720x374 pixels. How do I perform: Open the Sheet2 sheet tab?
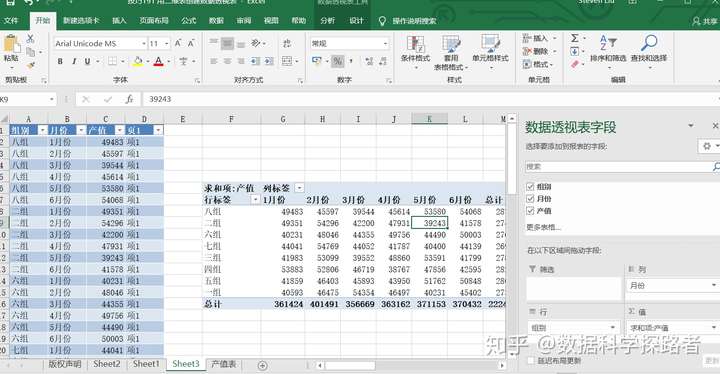coord(107,364)
